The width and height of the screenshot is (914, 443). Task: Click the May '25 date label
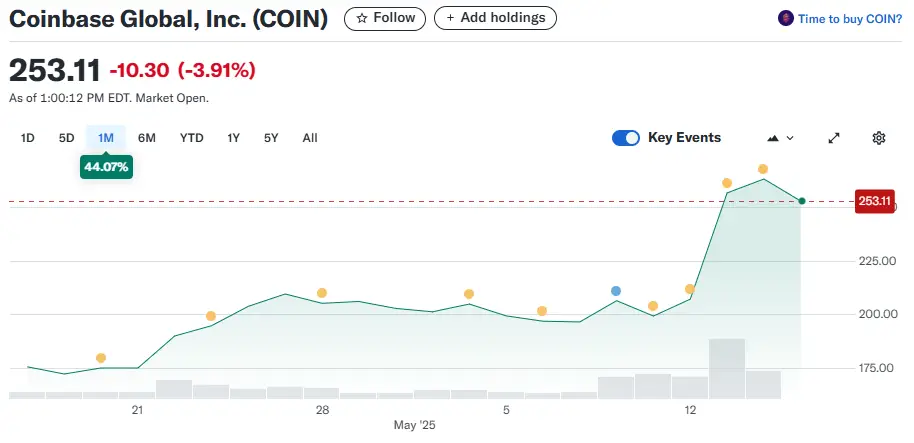click(x=414, y=425)
